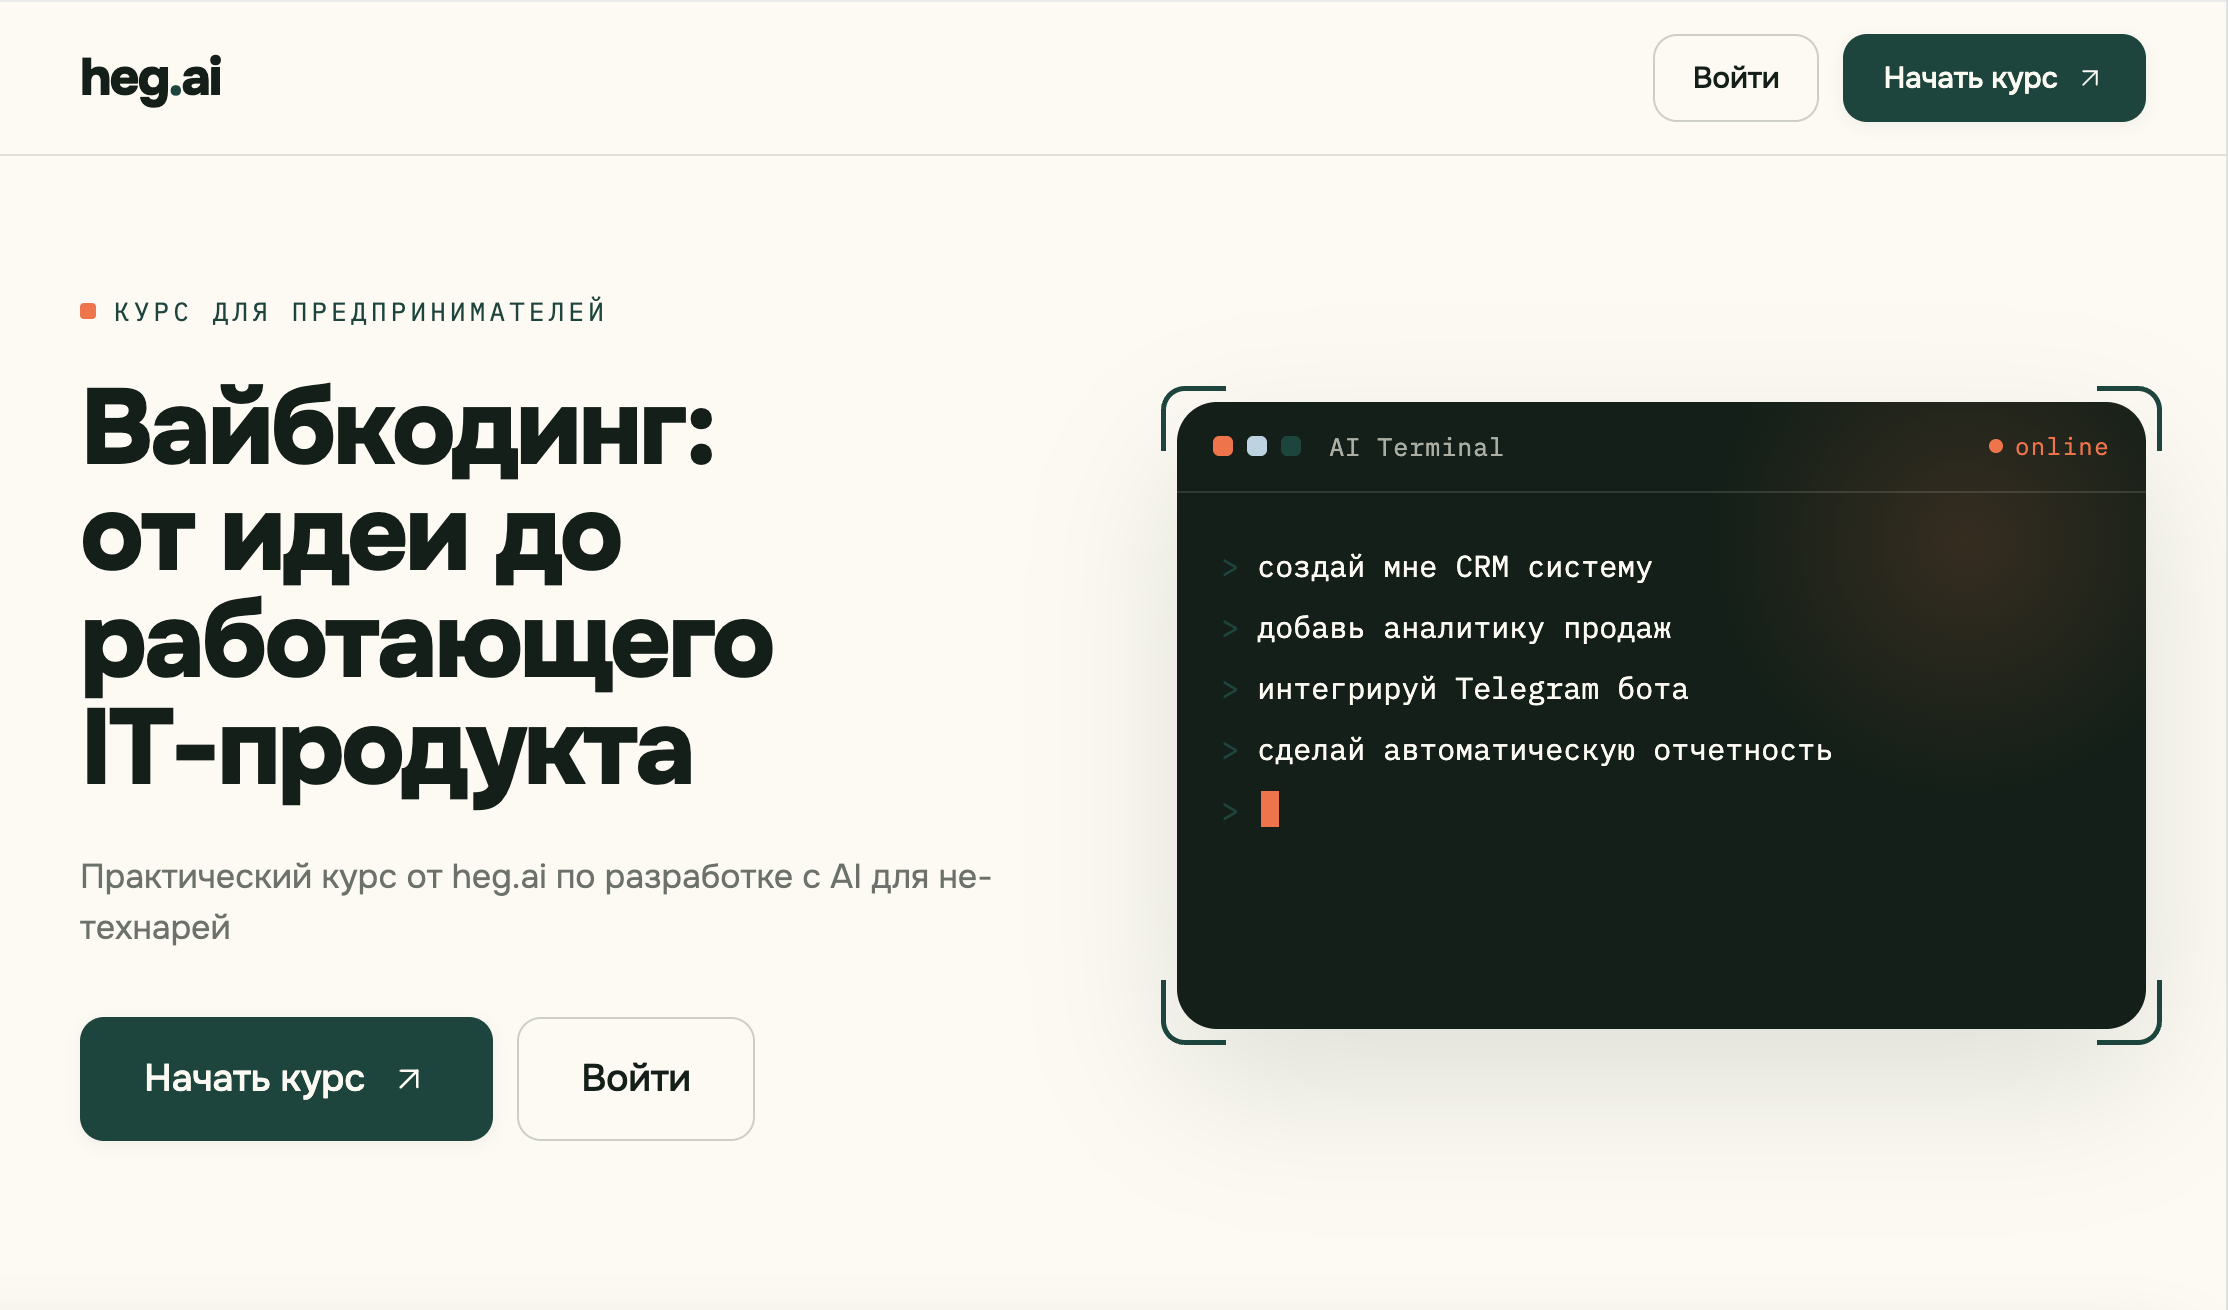The image size is (2228, 1310).
Task: Click the КУРС ДЛЯ ПРЕДПРИНИМАТЕЛЕЙ label
Action: coord(360,312)
